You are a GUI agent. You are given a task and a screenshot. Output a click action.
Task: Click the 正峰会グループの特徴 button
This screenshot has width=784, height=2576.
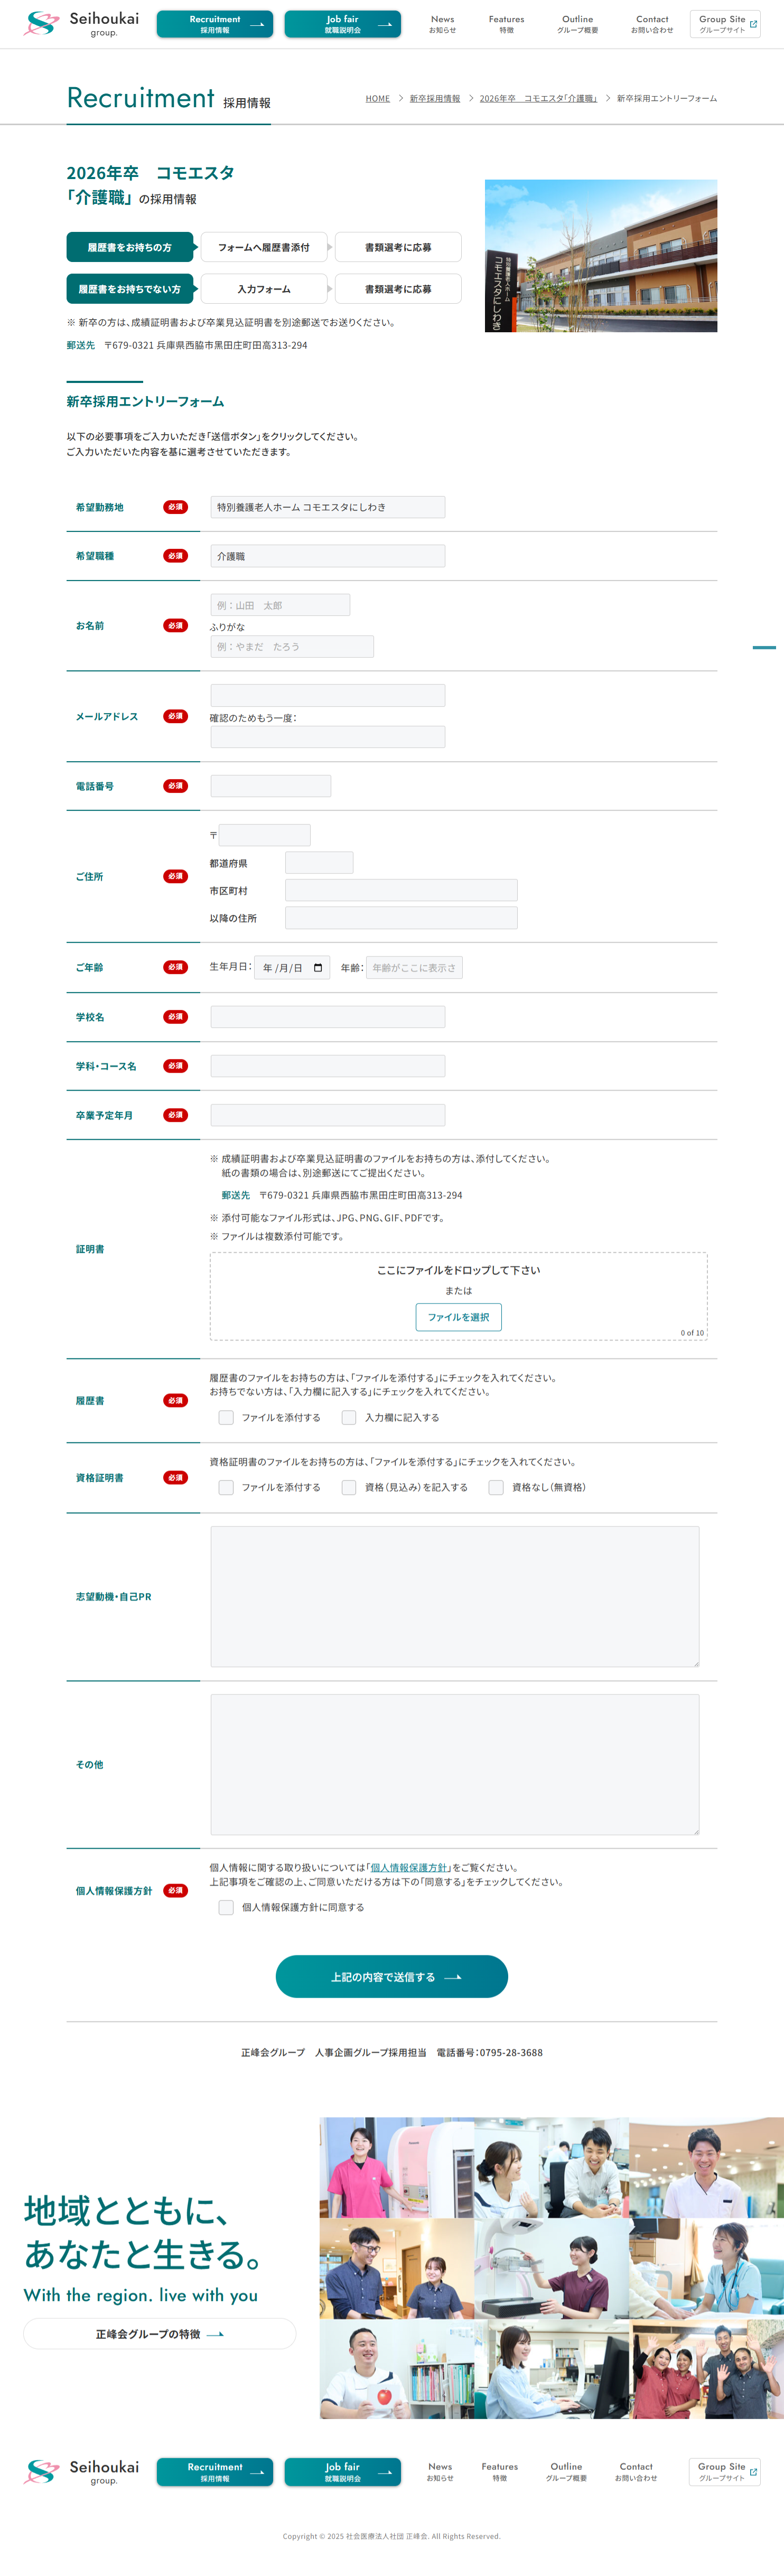[160, 2334]
